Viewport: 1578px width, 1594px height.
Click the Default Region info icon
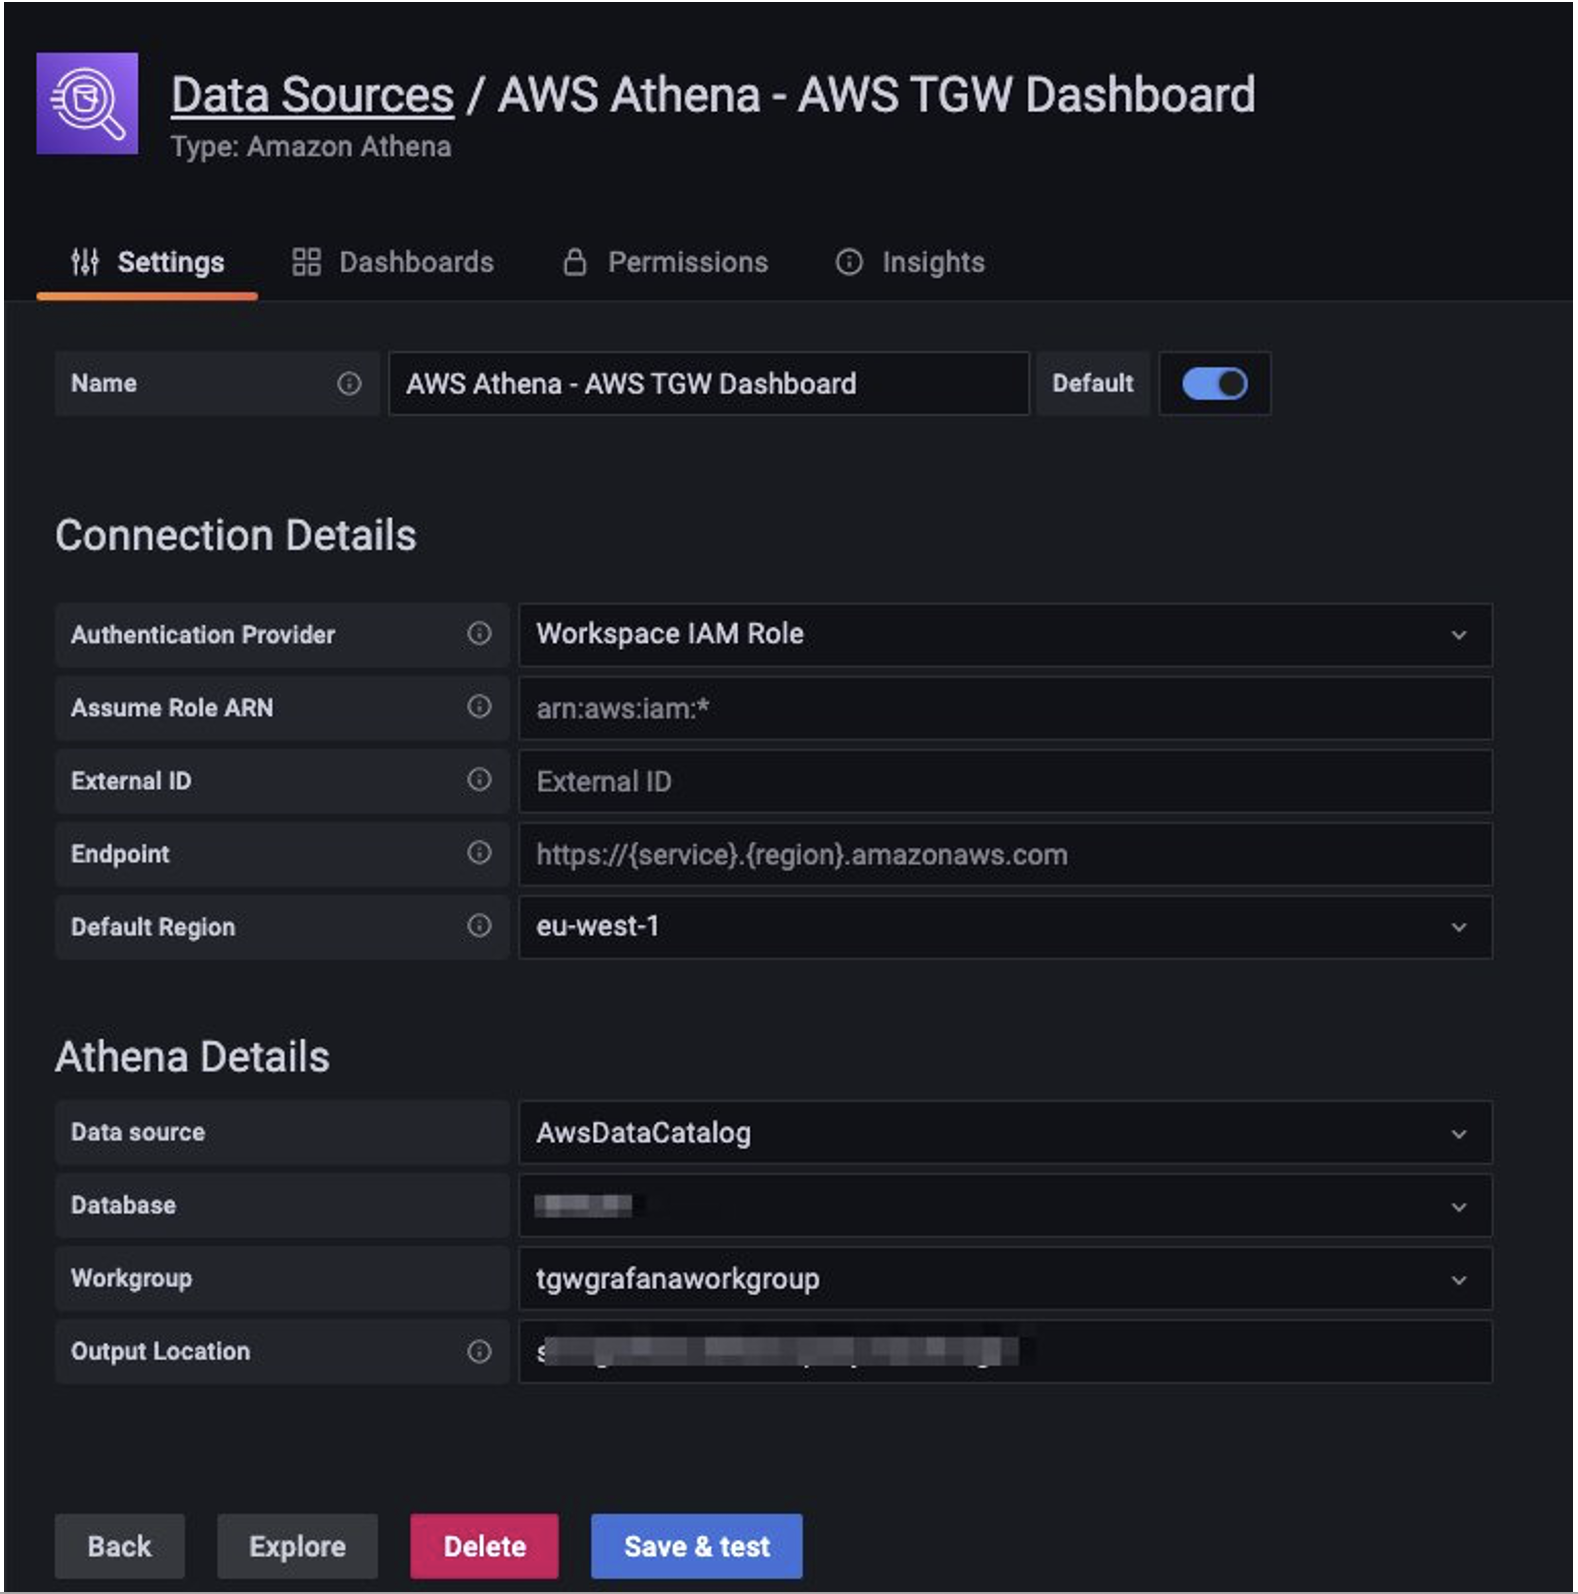[479, 925]
